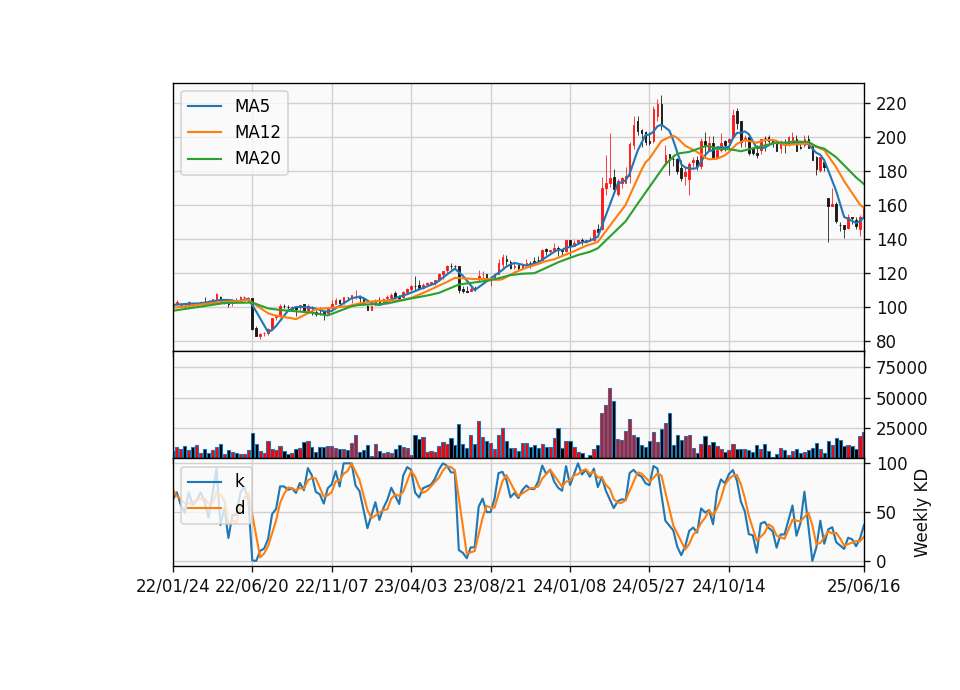The image size is (960, 690).
Task: Click the Weekly KD axis label
Action: click(920, 513)
